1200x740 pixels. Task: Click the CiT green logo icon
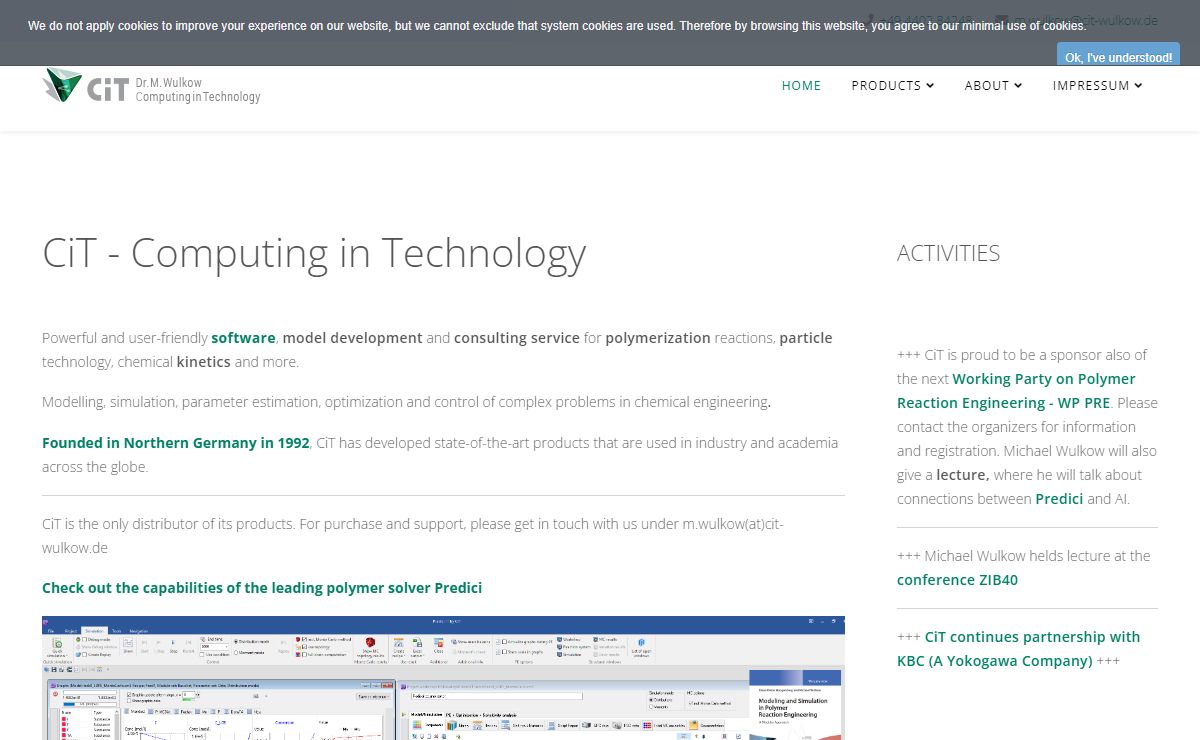coord(62,86)
